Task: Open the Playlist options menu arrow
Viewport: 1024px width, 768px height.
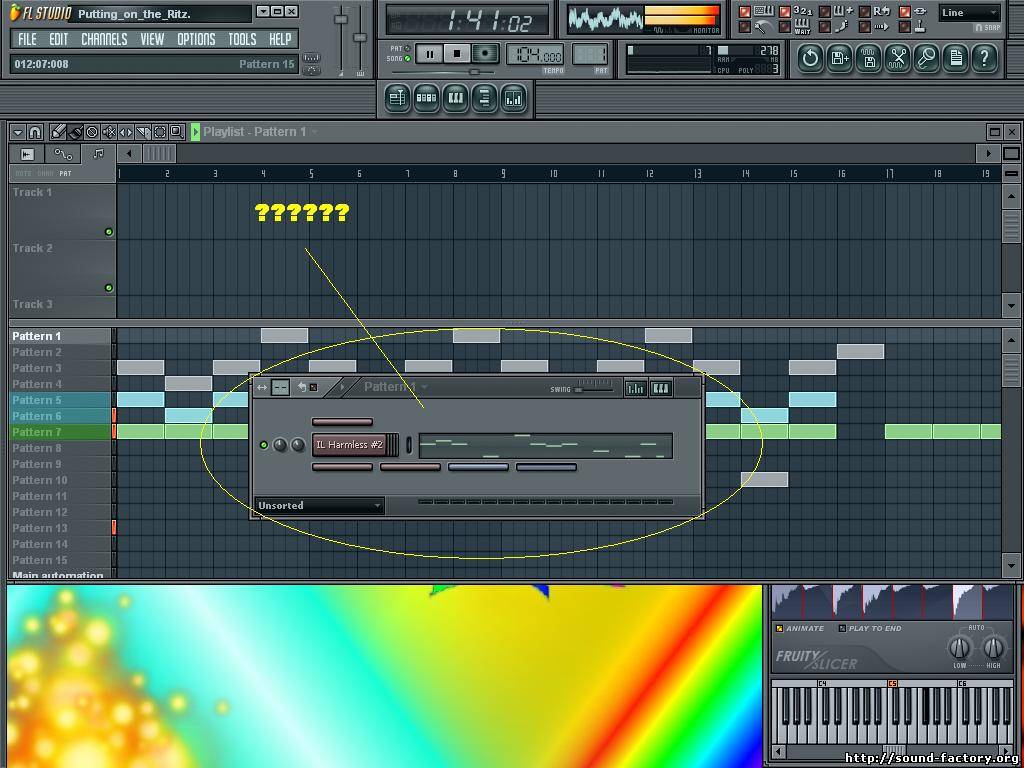Action: click(x=18, y=133)
